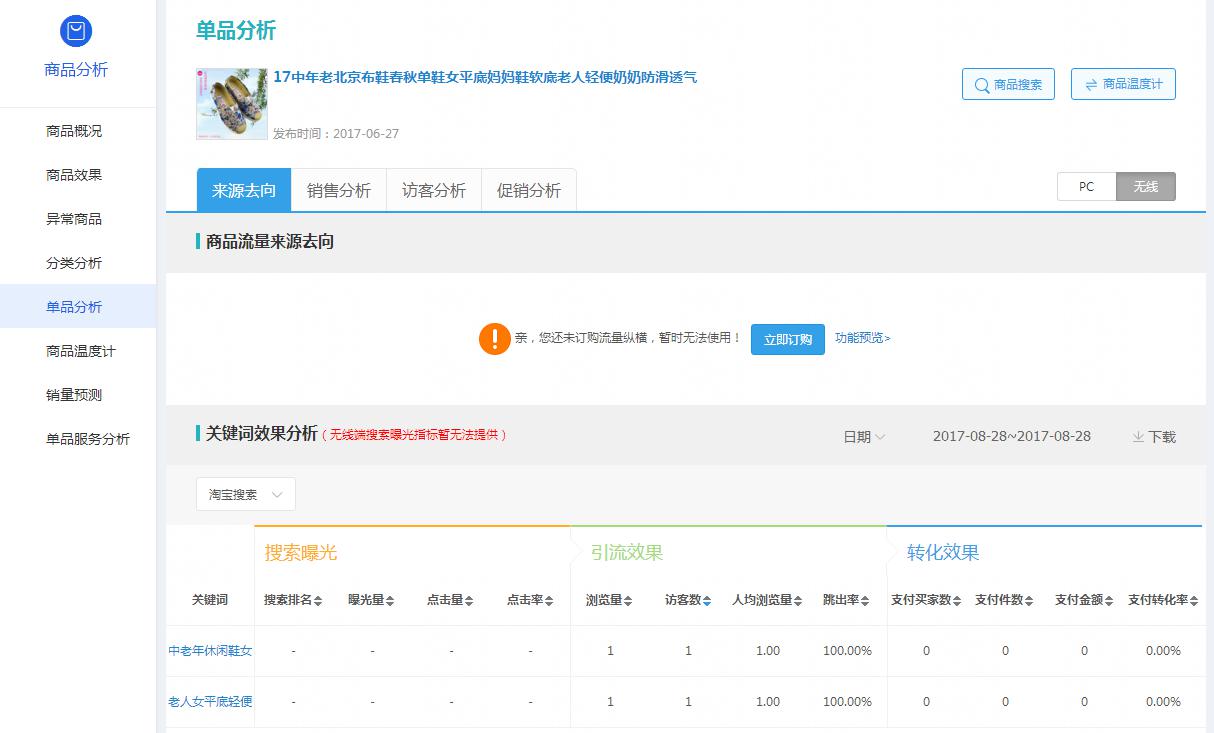Open the 销售分析 tab

click(338, 190)
